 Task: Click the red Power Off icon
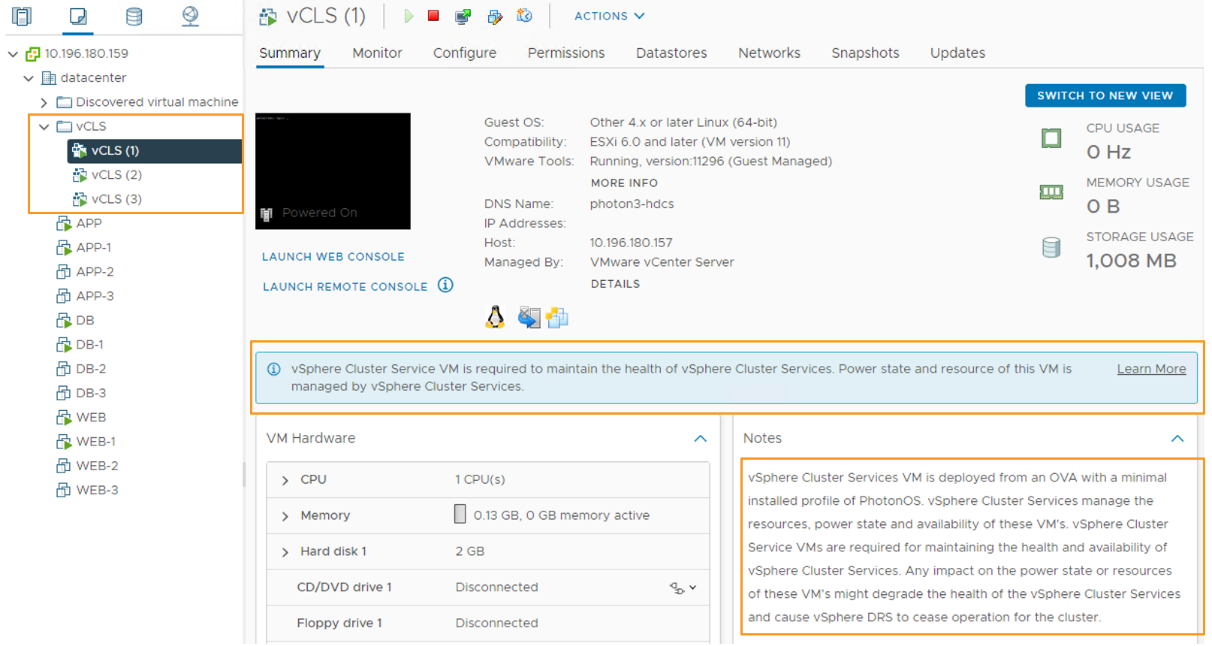coord(433,16)
